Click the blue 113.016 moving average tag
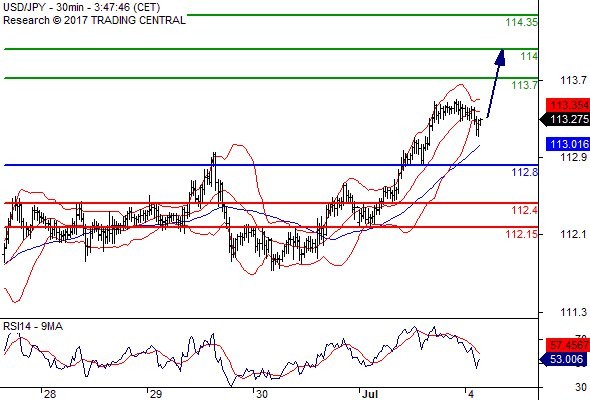 [568, 144]
